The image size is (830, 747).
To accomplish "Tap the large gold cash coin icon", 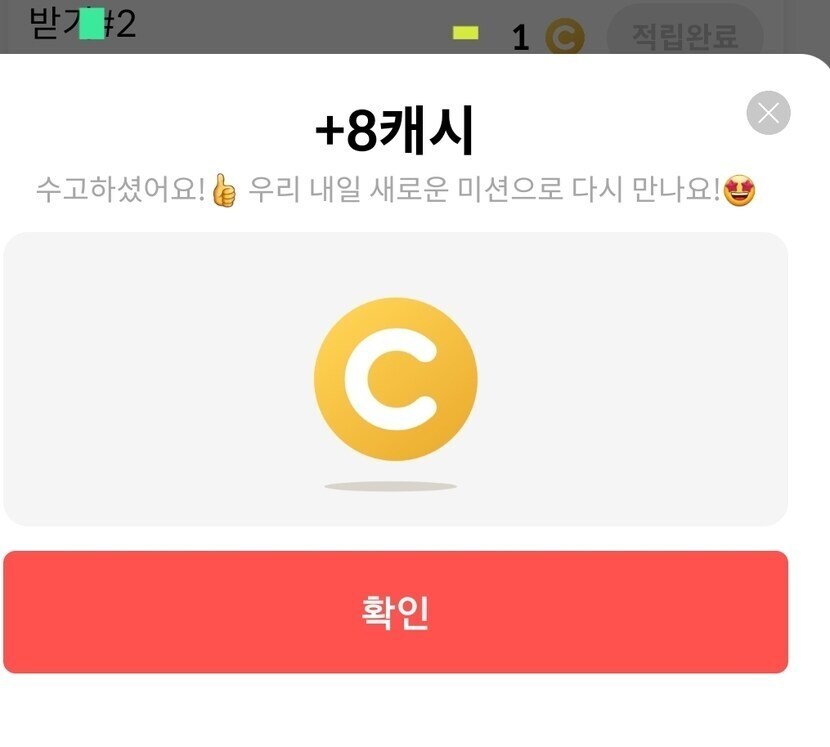I will [x=395, y=379].
